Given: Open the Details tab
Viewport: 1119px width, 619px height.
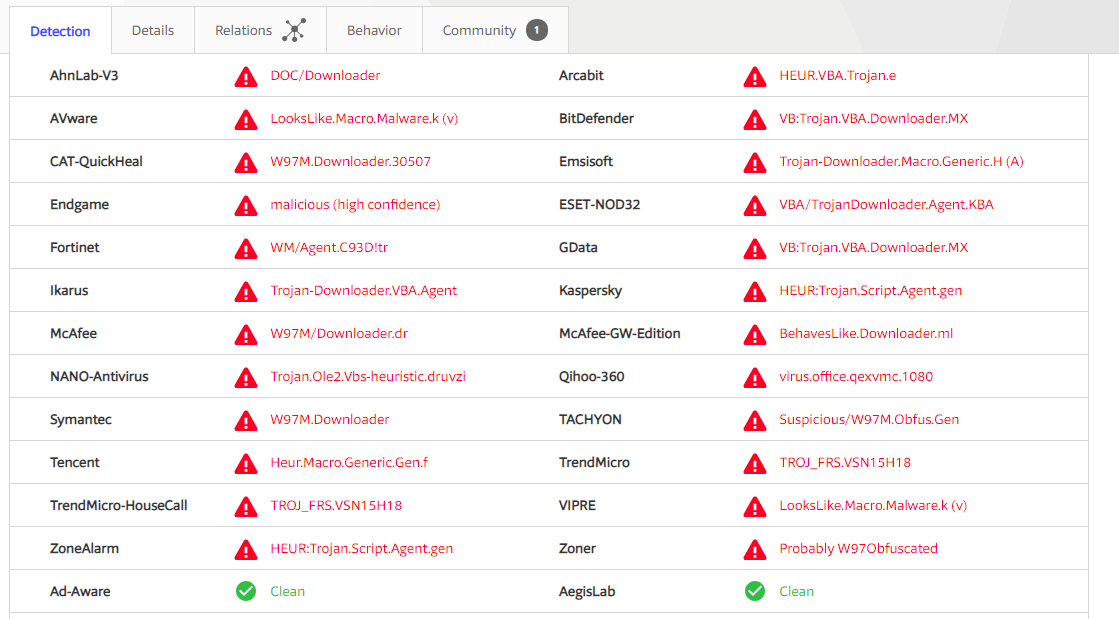Looking at the screenshot, I should 153,30.
